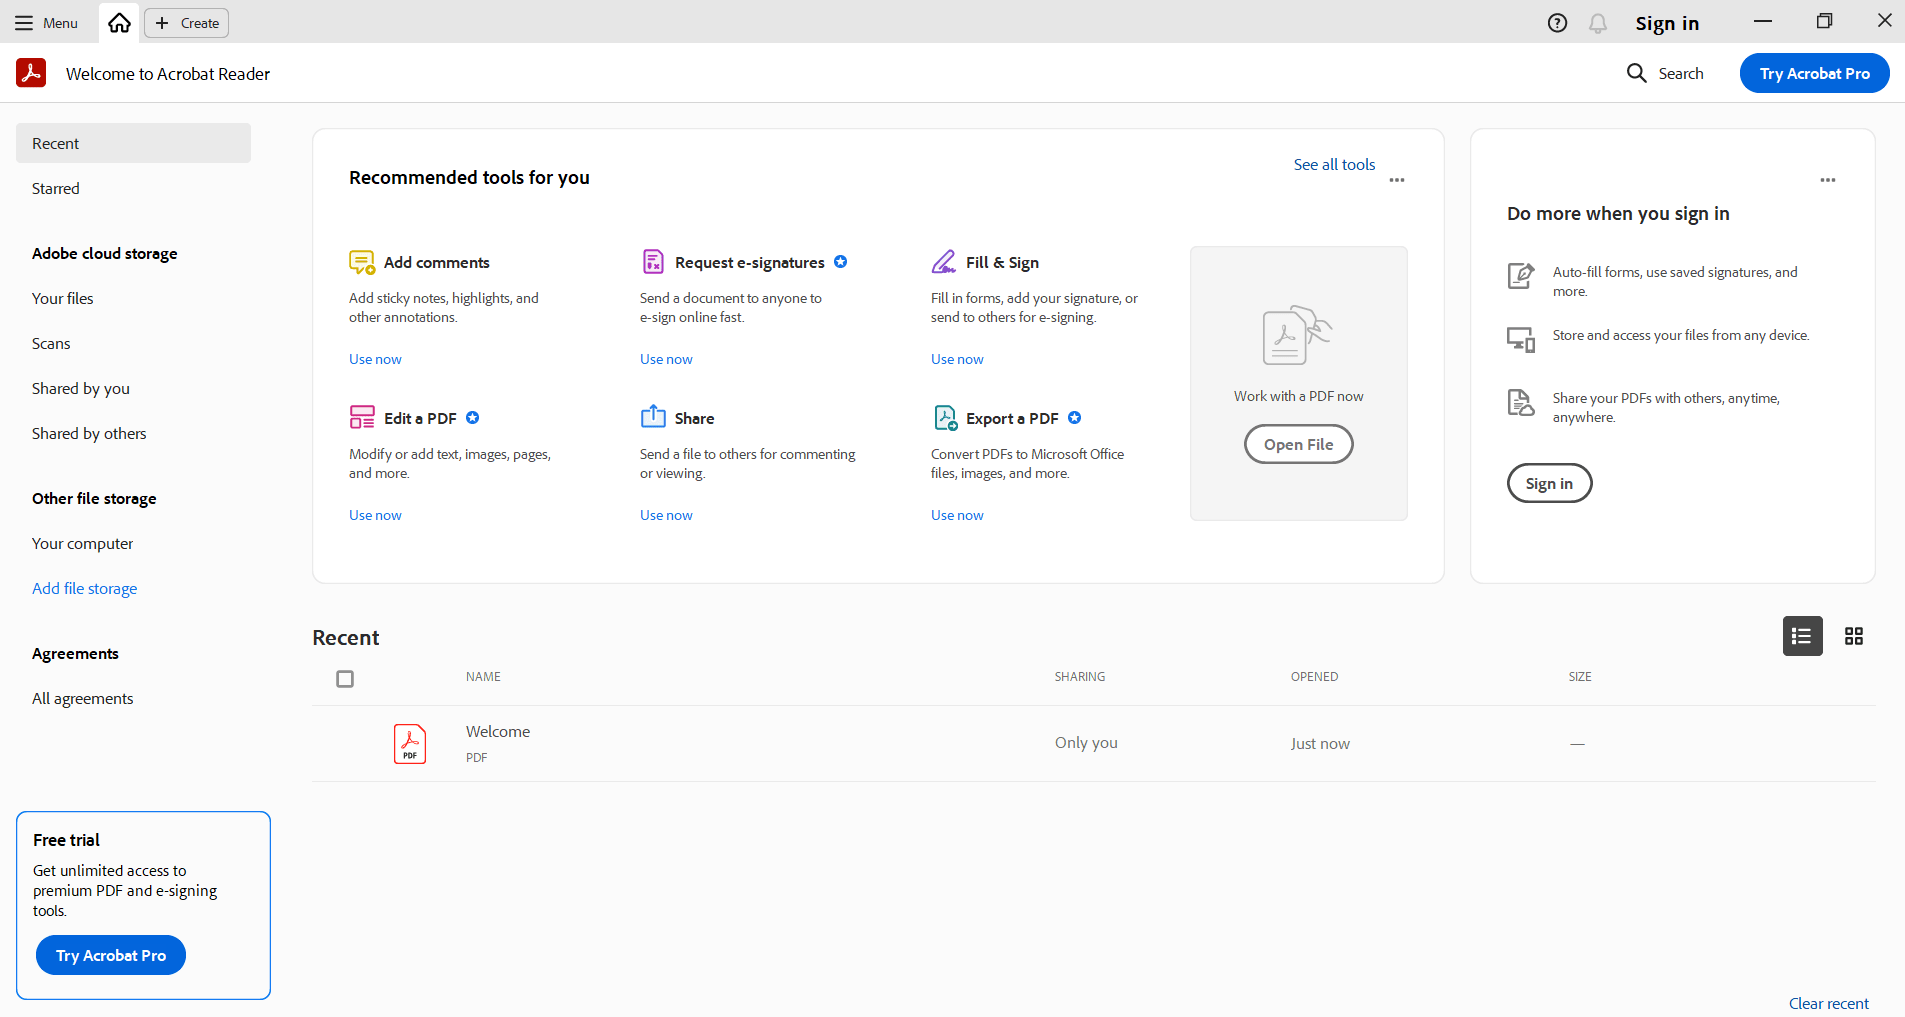Open the Search magnifier icon
This screenshot has height=1017, width=1905.
pyautogui.click(x=1637, y=73)
